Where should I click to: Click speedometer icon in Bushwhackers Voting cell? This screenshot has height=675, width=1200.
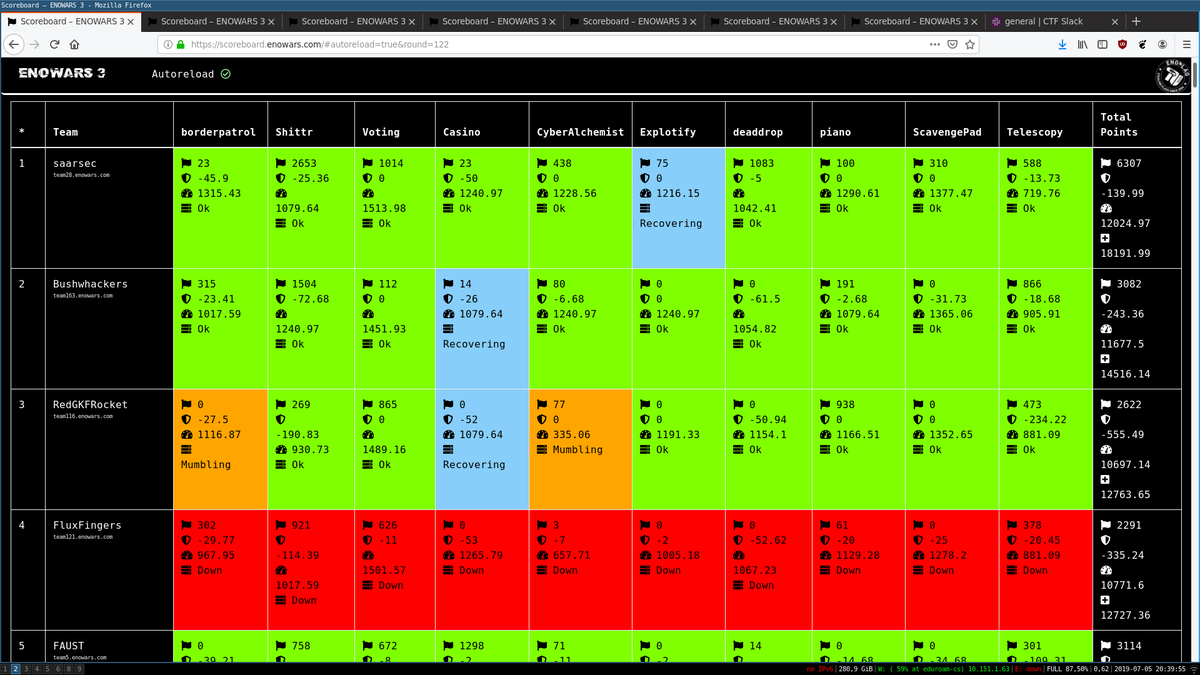pos(369,314)
